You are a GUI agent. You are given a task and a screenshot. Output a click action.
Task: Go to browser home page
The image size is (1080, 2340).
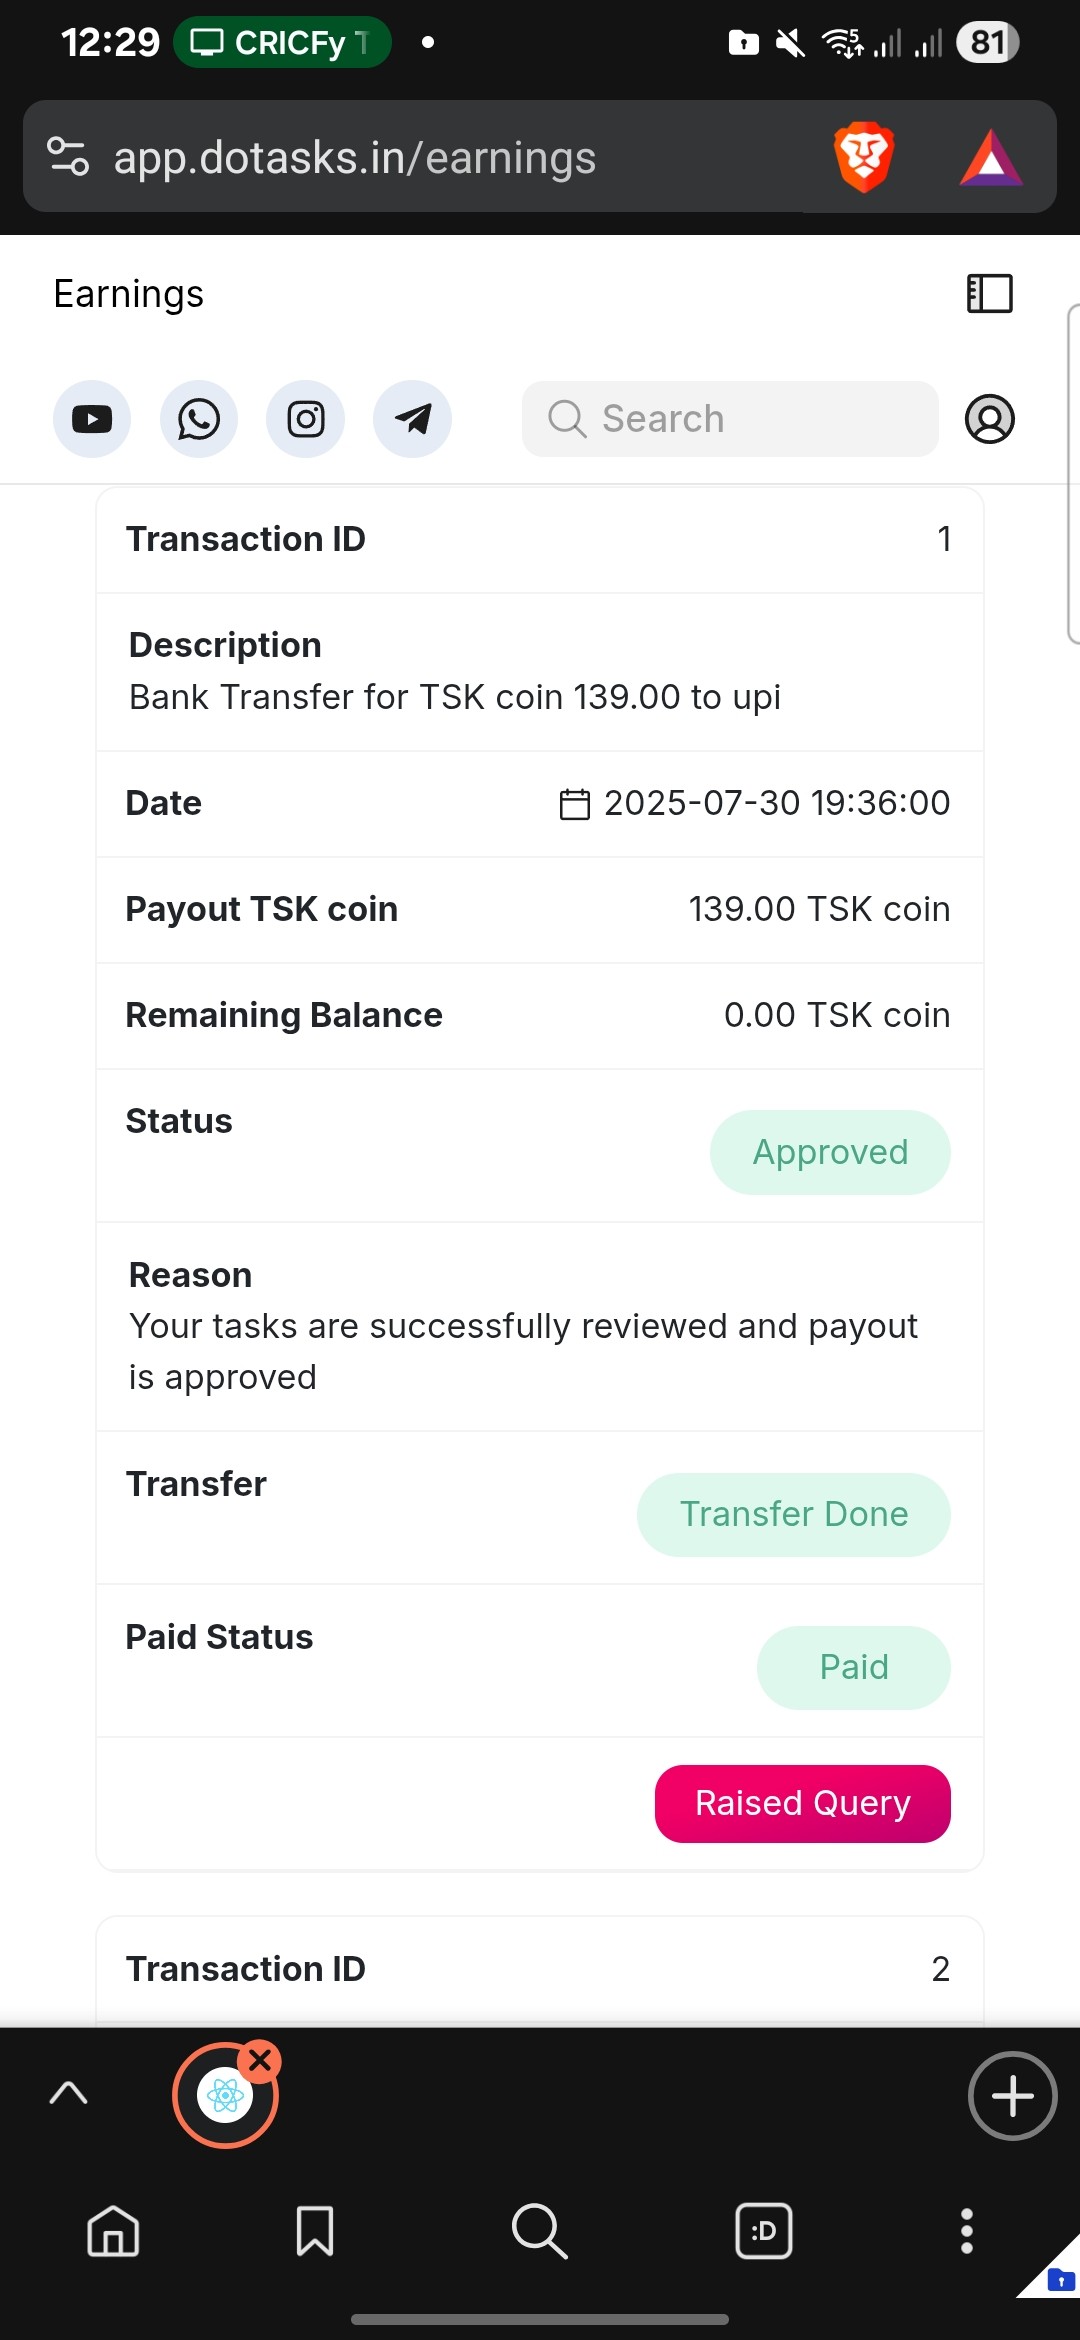(113, 2231)
